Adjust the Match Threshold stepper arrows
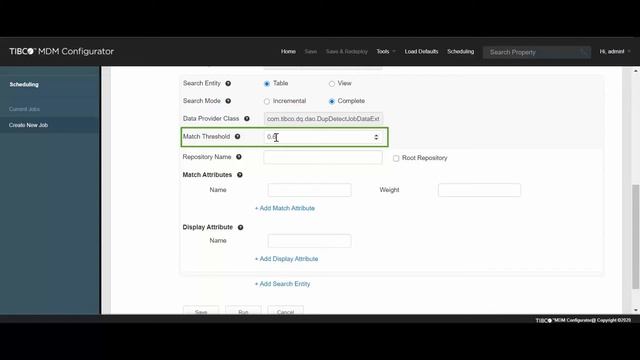640x360 pixels. click(376, 137)
